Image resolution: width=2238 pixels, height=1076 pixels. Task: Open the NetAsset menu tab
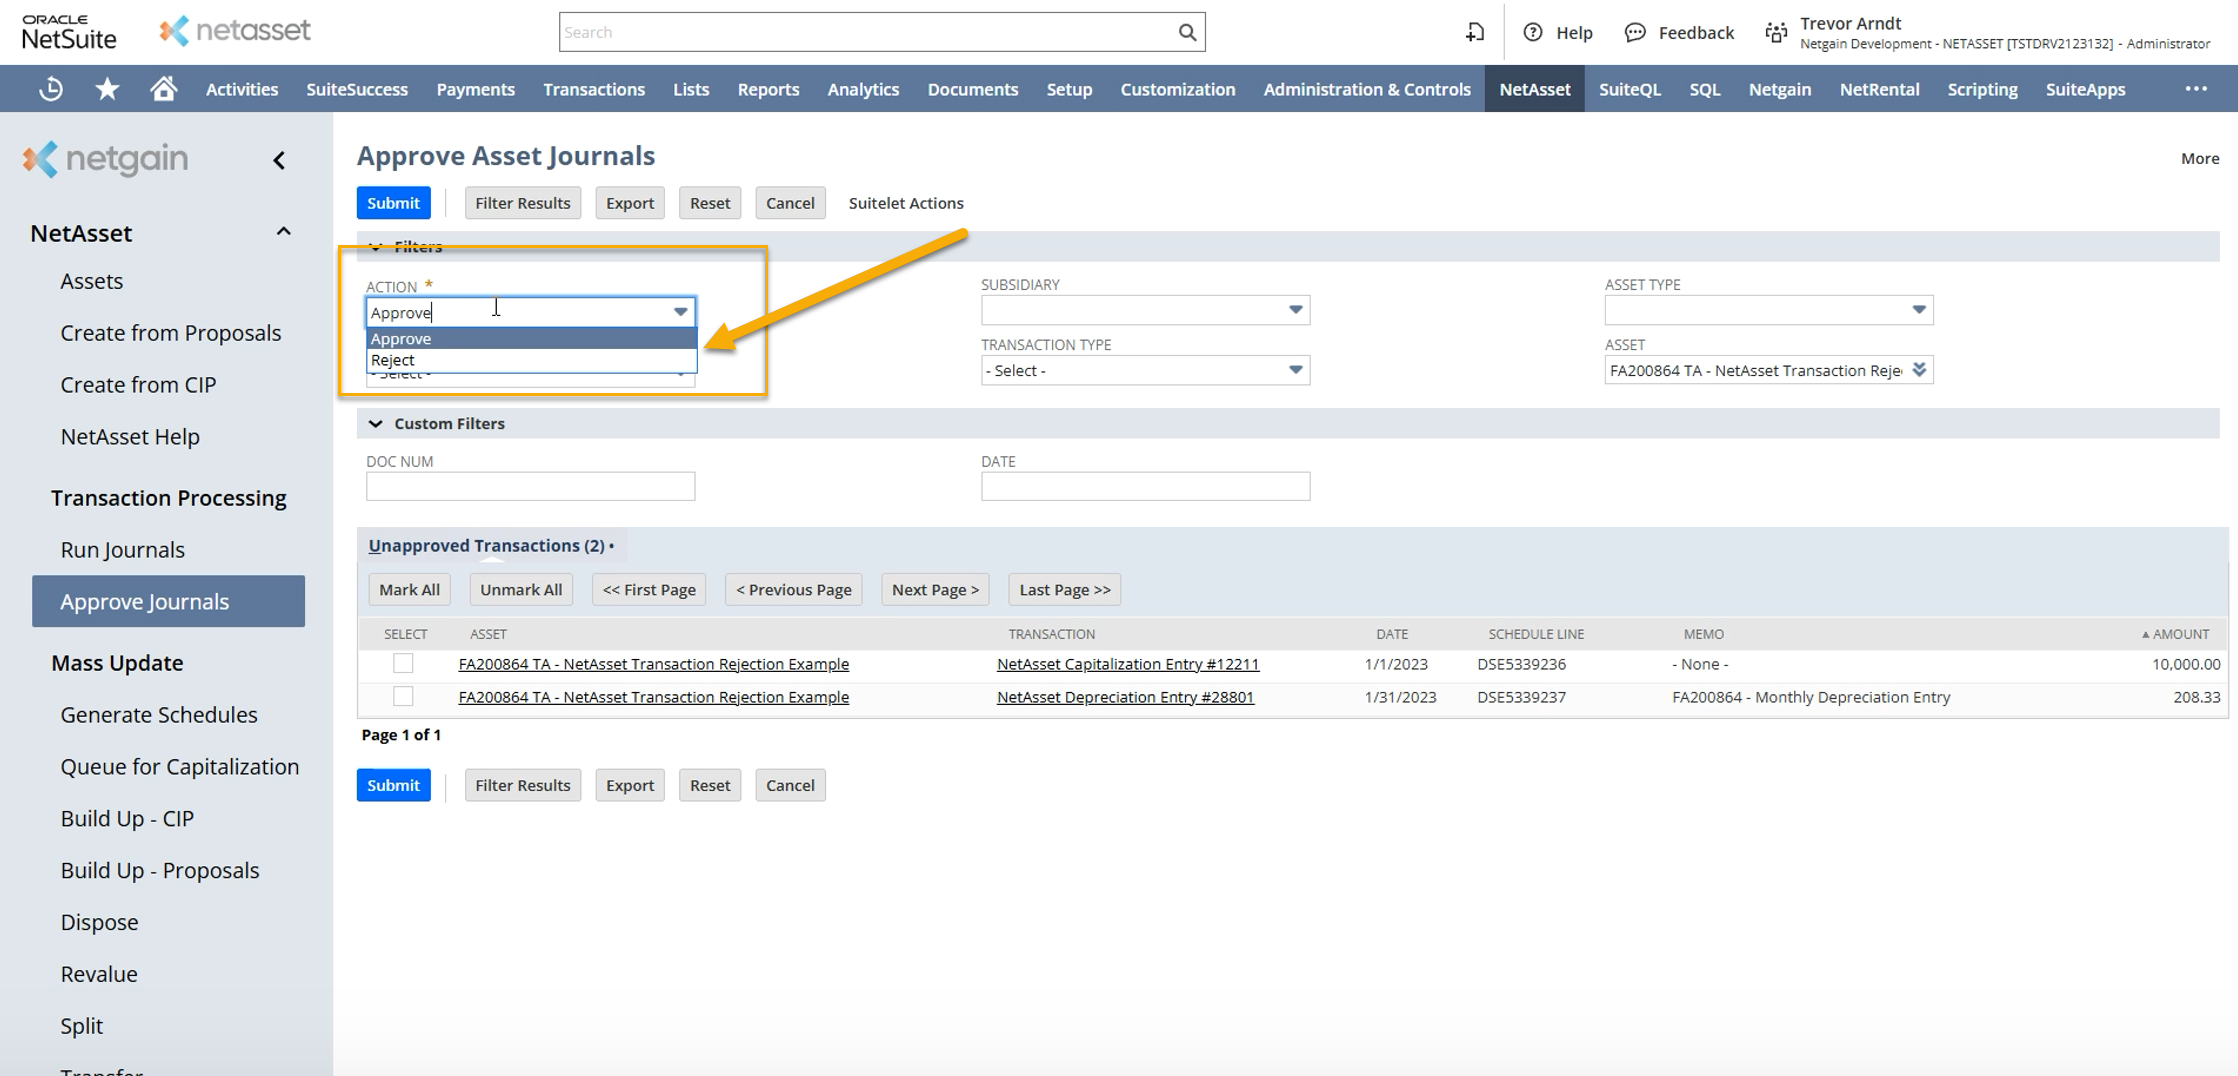click(x=1534, y=89)
